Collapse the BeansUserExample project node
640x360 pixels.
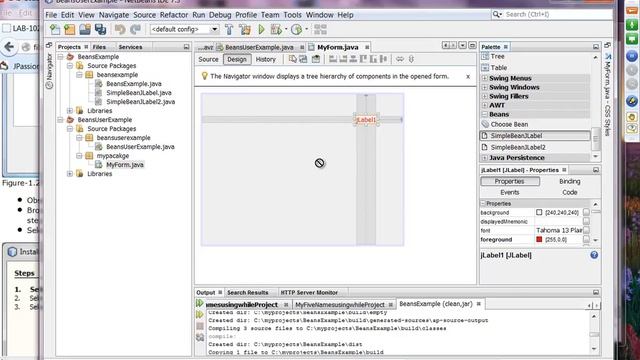[x=60, y=120]
